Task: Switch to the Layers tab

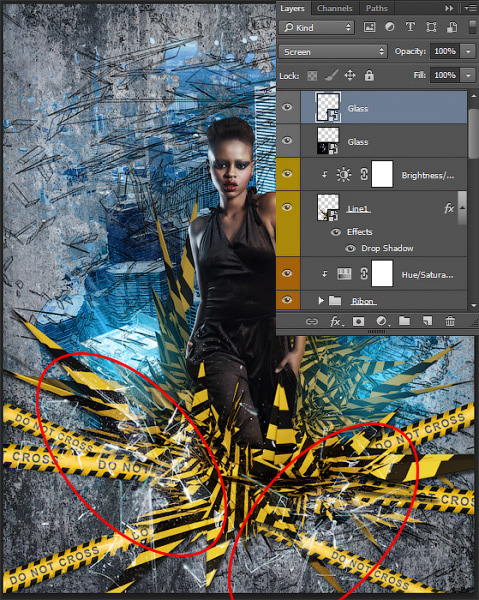Action: coord(293,8)
